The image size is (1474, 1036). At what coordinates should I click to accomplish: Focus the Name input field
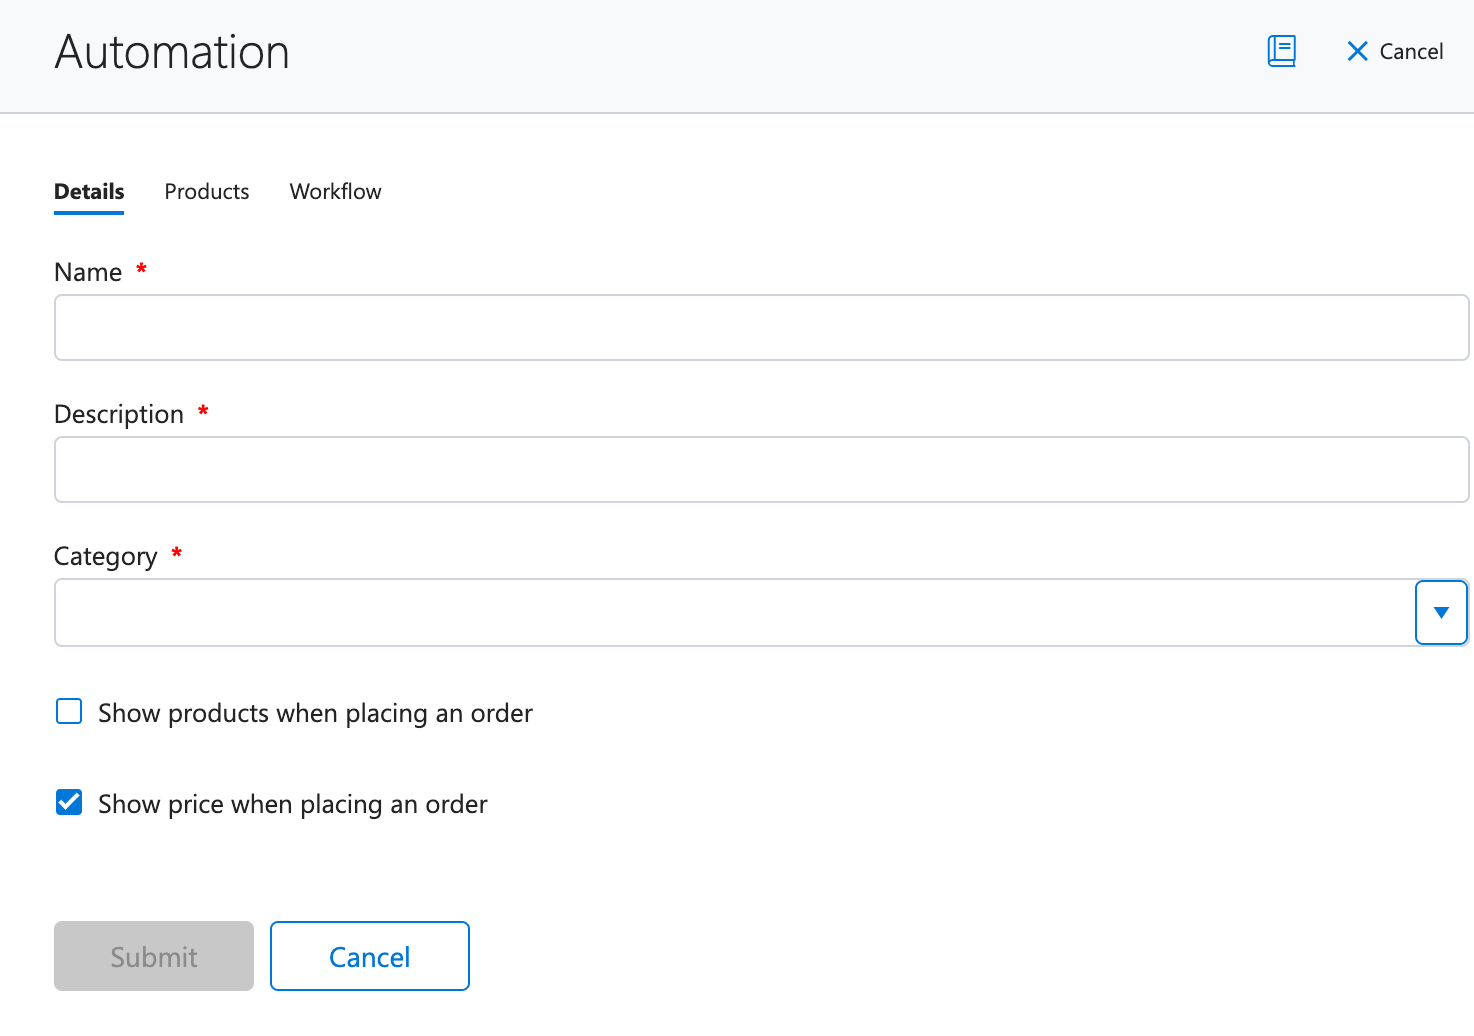tap(761, 327)
